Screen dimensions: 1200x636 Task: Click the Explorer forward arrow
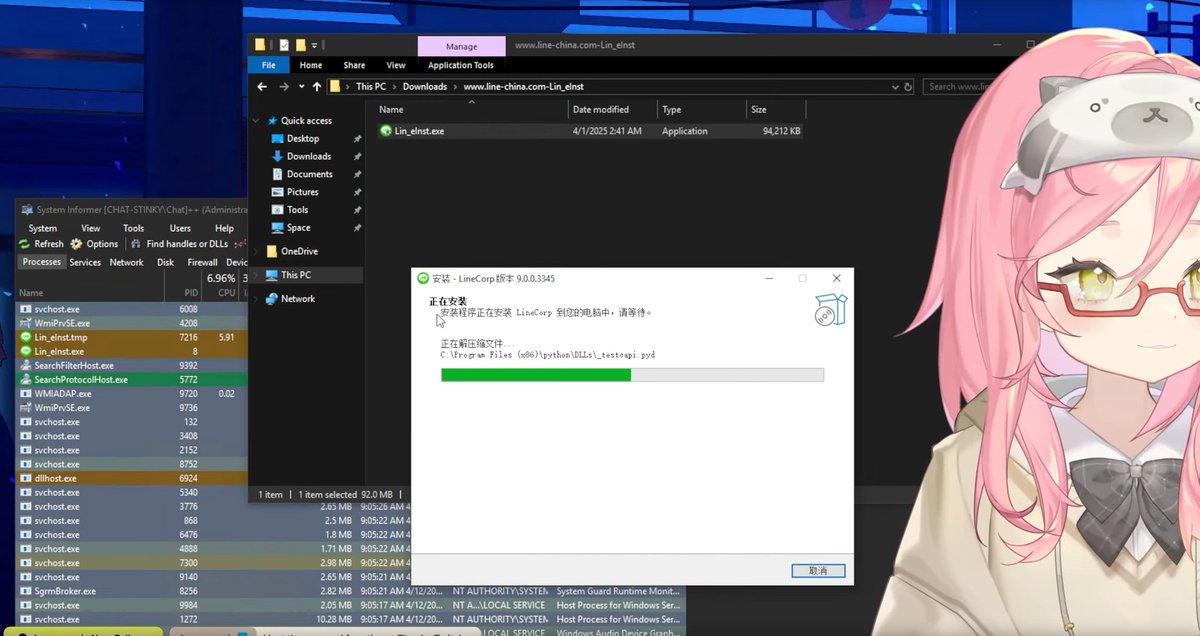[283, 87]
